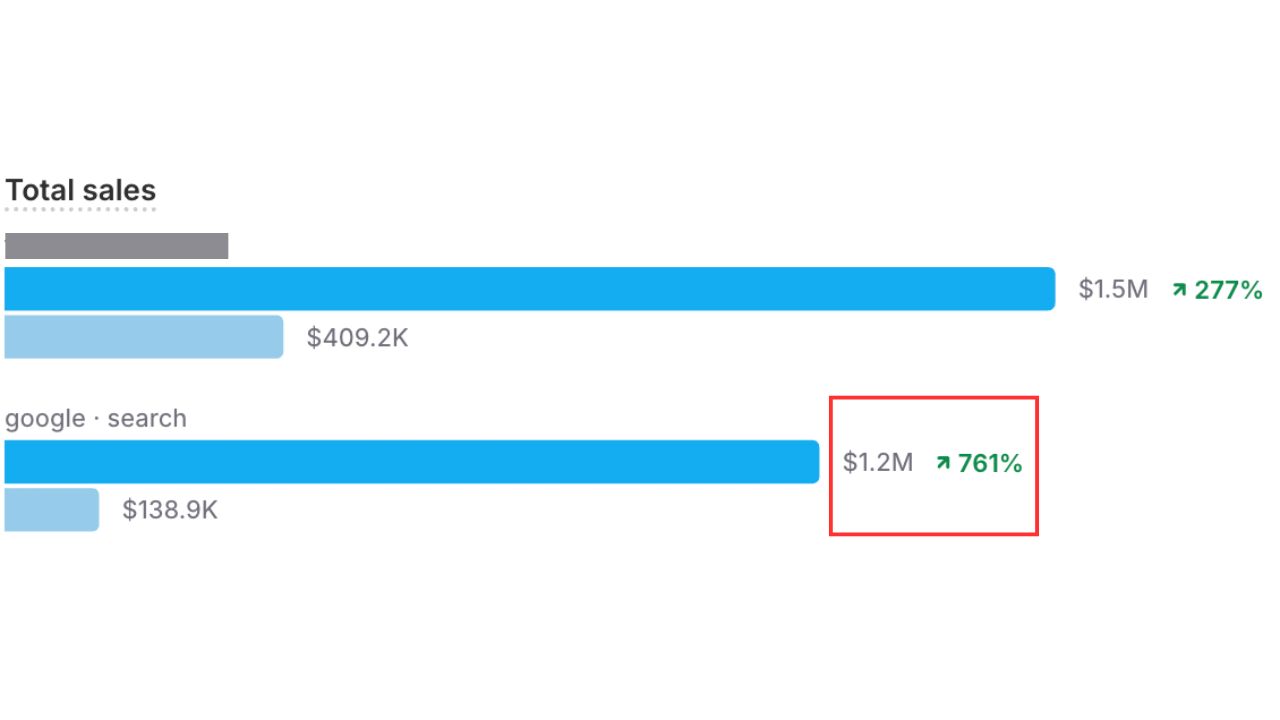Viewport: 1280px width, 720px height.
Task: Select the $1.2M sales value
Action: tap(878, 463)
